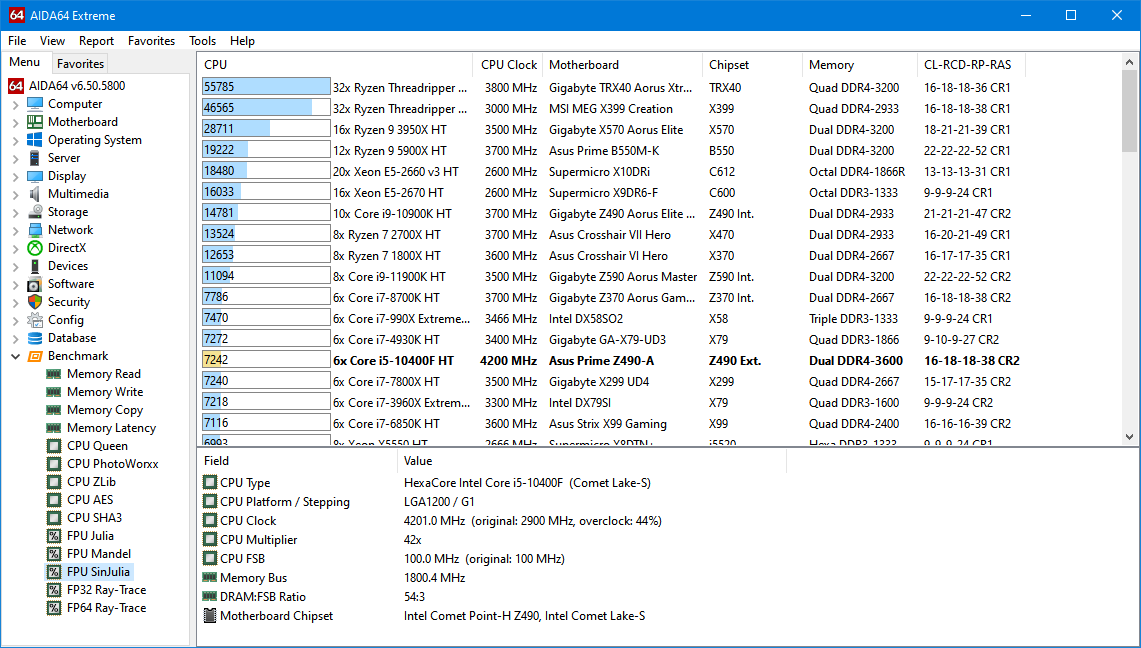Screen dimensions: 1141x648
Task: Click the Operating System Windows logo icon
Action: (35, 140)
